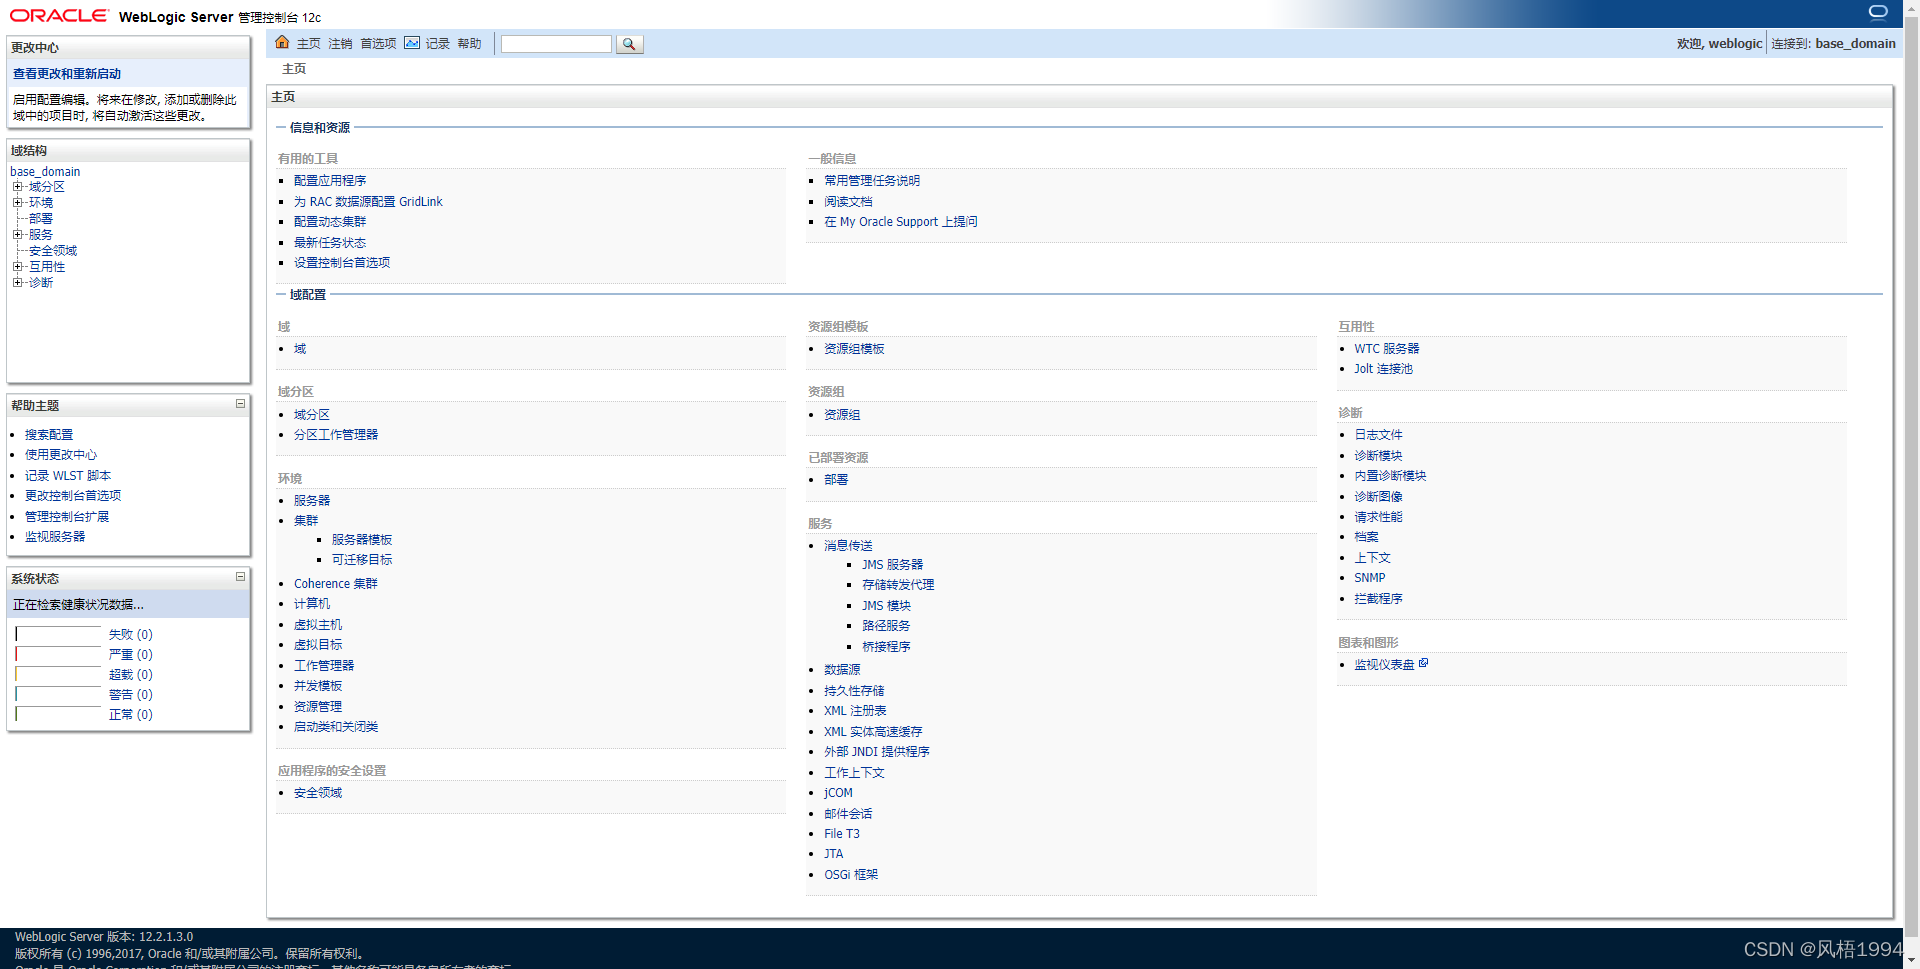
Task: Expand the 域分区 tree node
Action: tap(17, 187)
